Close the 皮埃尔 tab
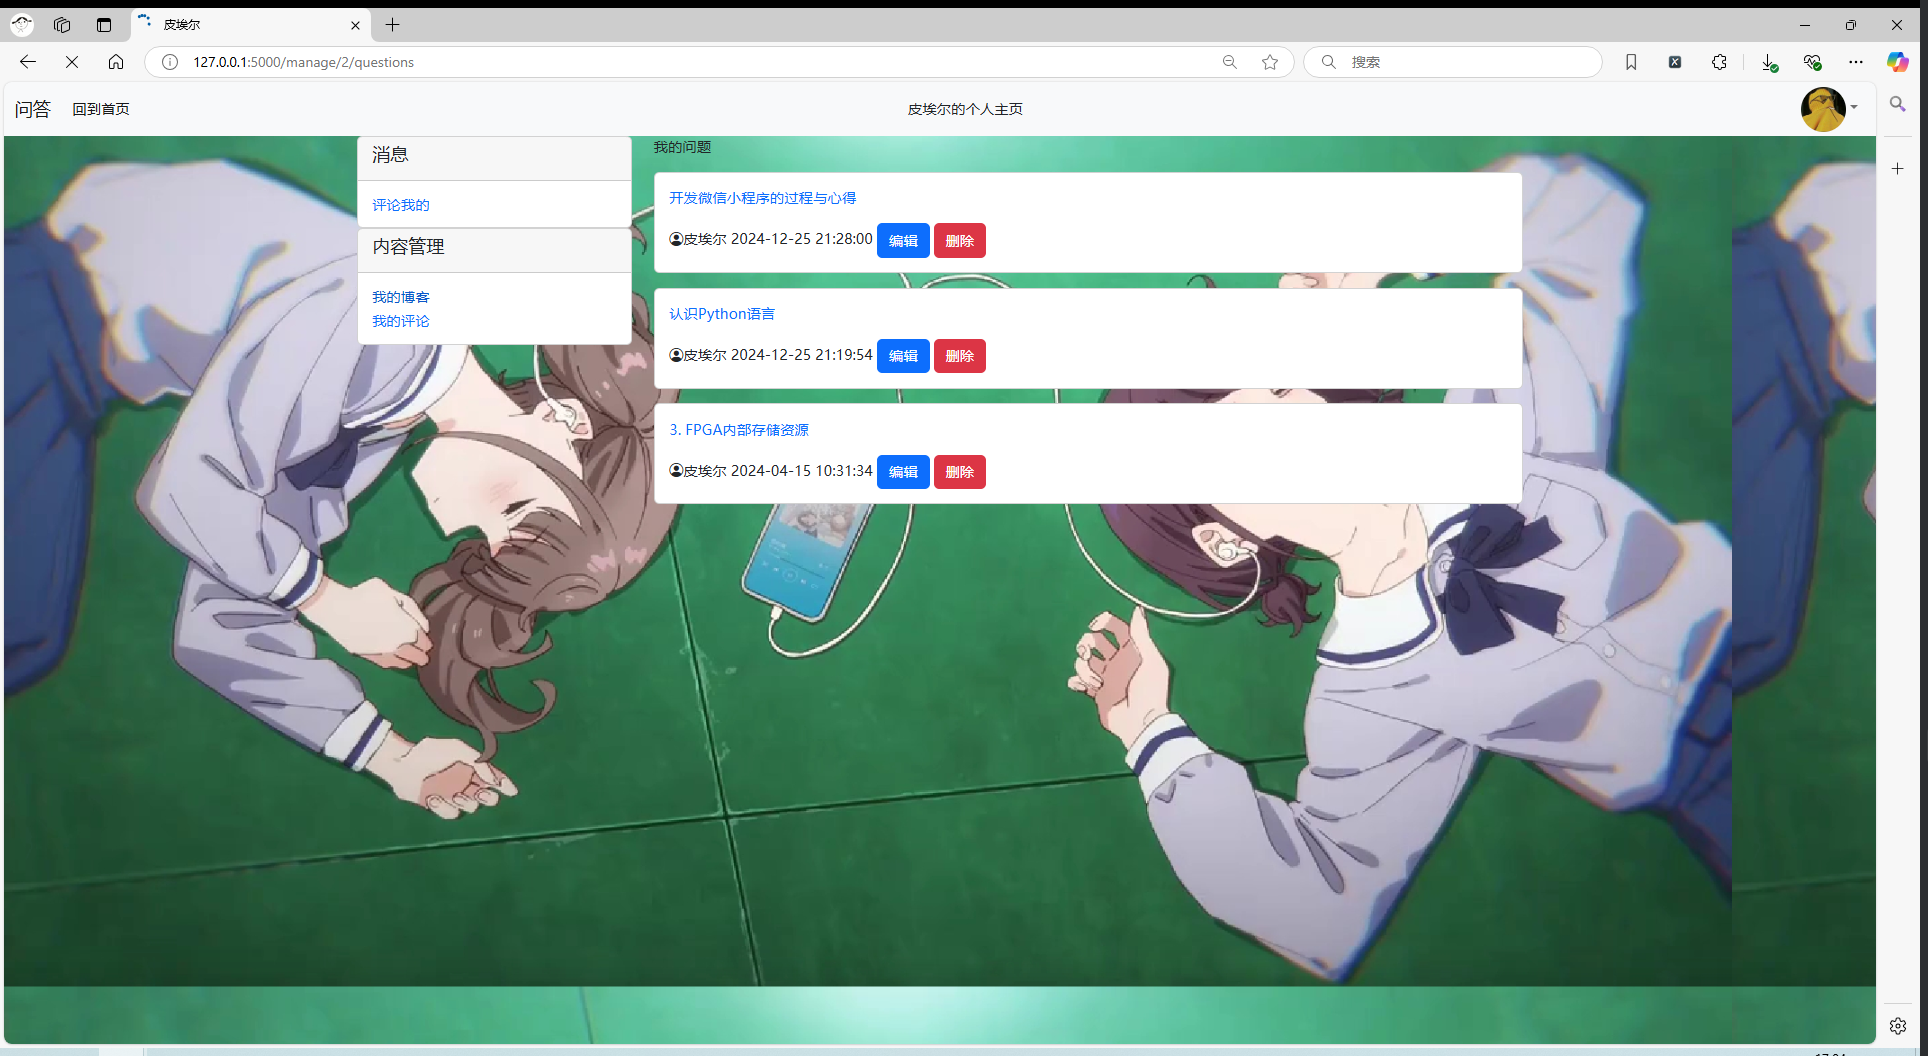Viewport: 1928px width, 1056px height. point(355,25)
